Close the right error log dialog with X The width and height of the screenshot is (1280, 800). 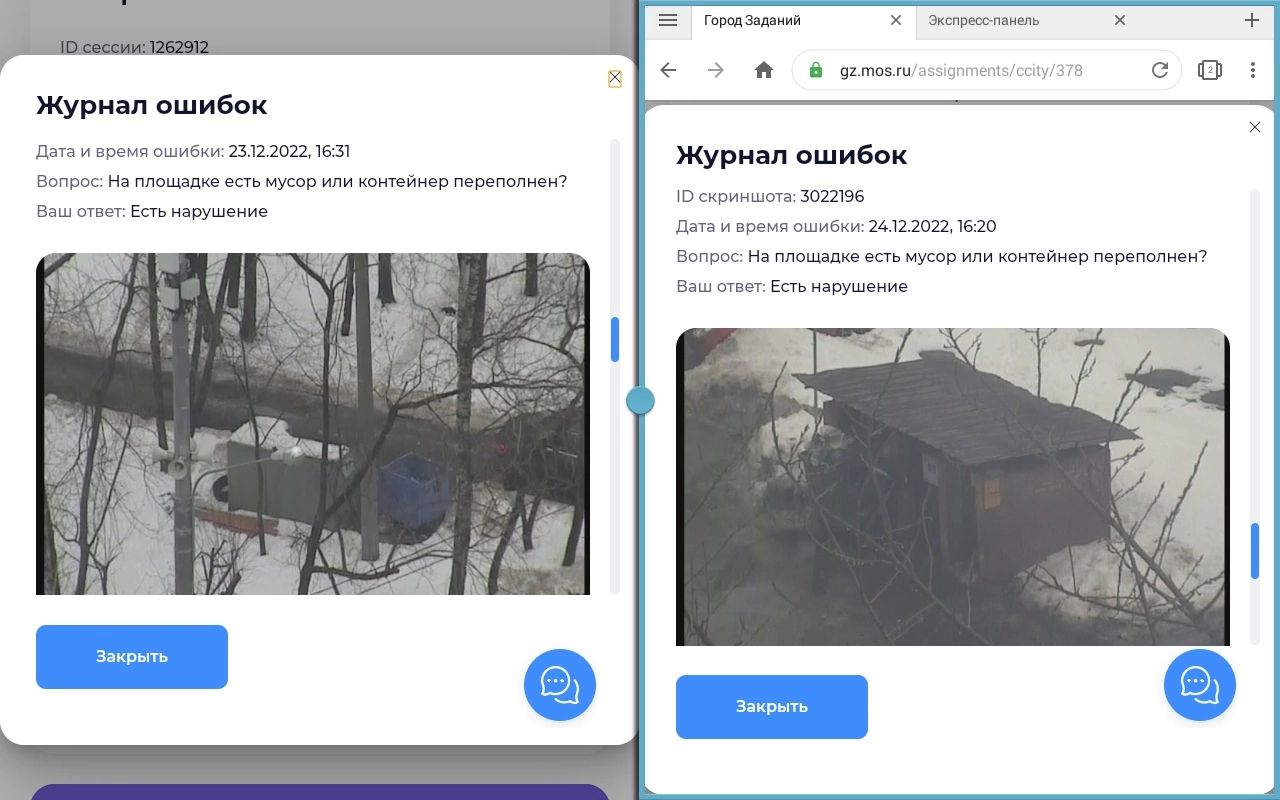pos(1255,127)
